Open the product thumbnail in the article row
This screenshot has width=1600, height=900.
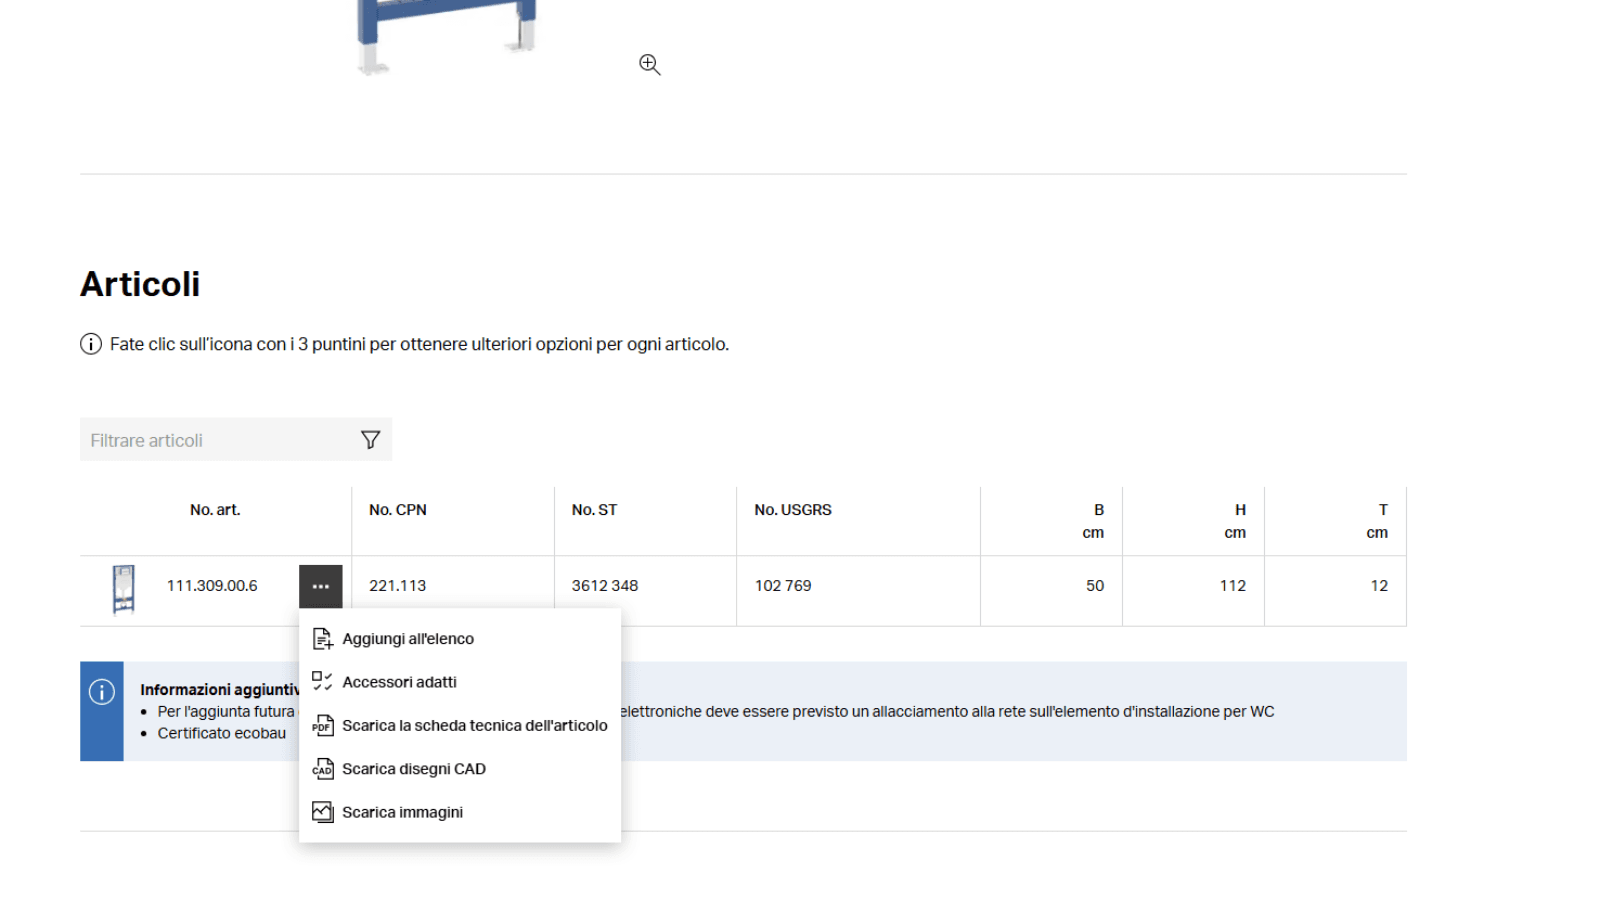tap(124, 586)
